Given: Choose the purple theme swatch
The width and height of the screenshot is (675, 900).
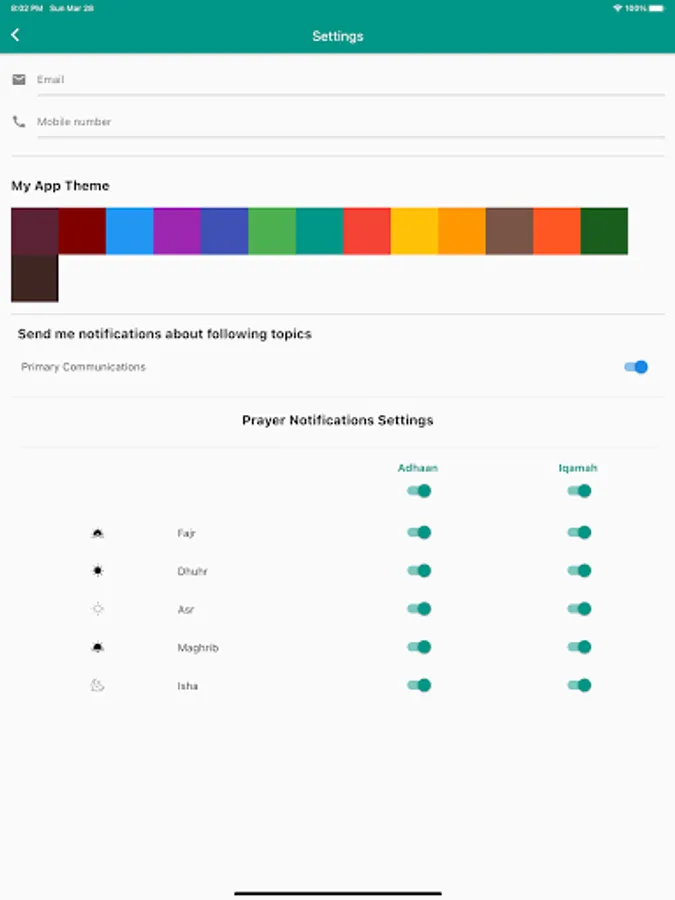Looking at the screenshot, I should [177, 231].
